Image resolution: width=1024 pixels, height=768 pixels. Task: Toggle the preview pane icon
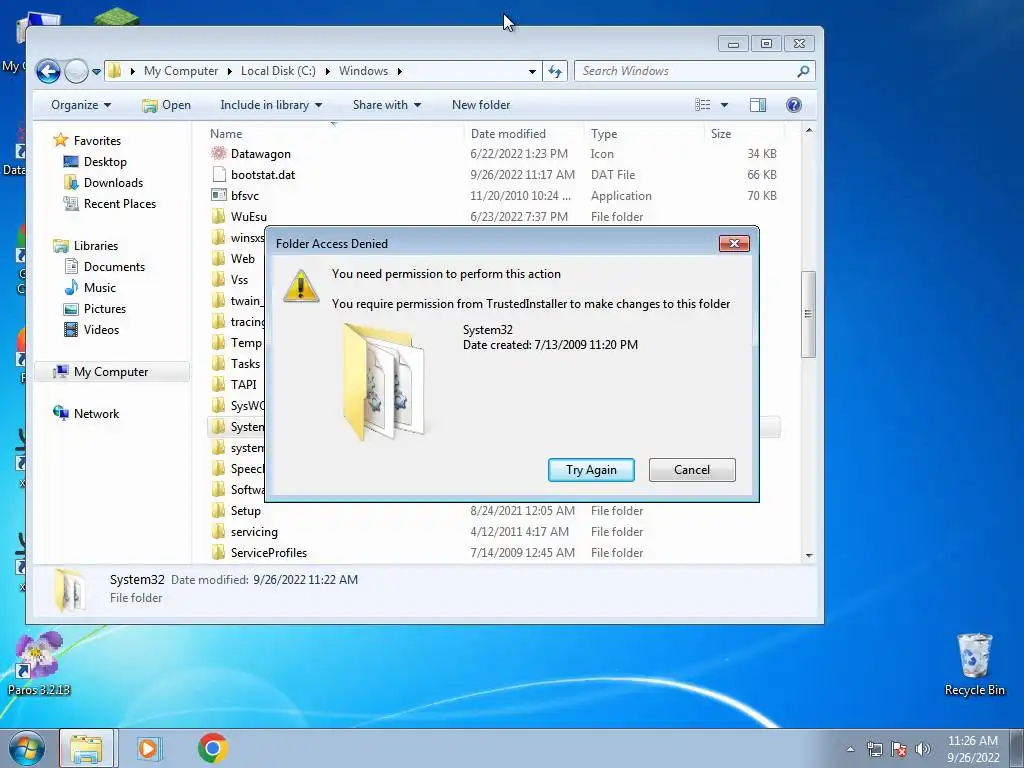758,105
